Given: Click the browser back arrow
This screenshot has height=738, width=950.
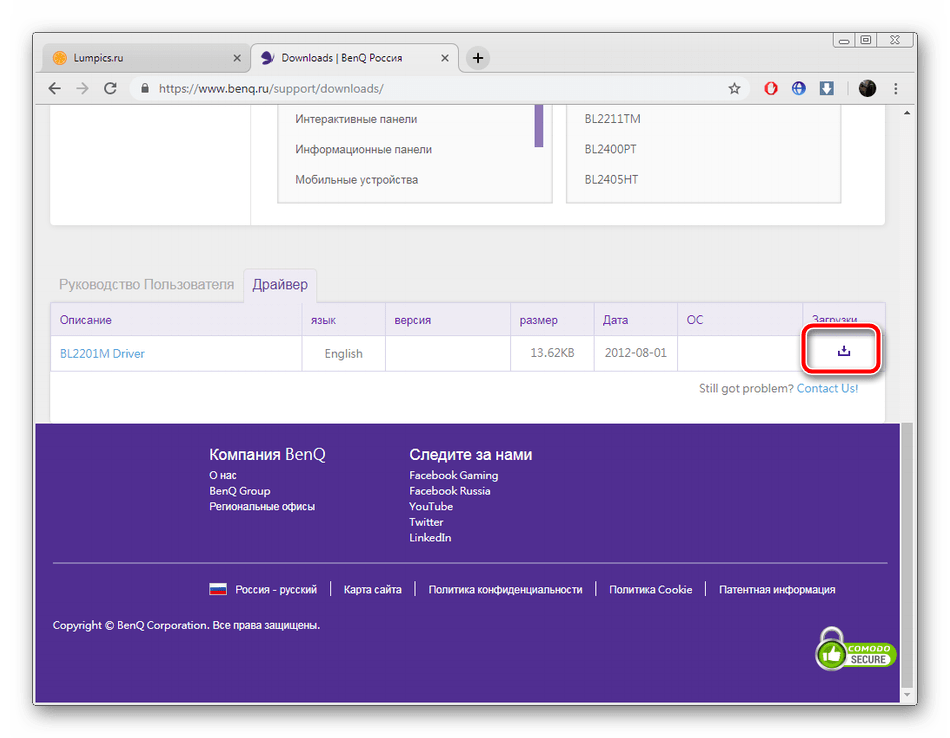Looking at the screenshot, I should click(x=55, y=88).
